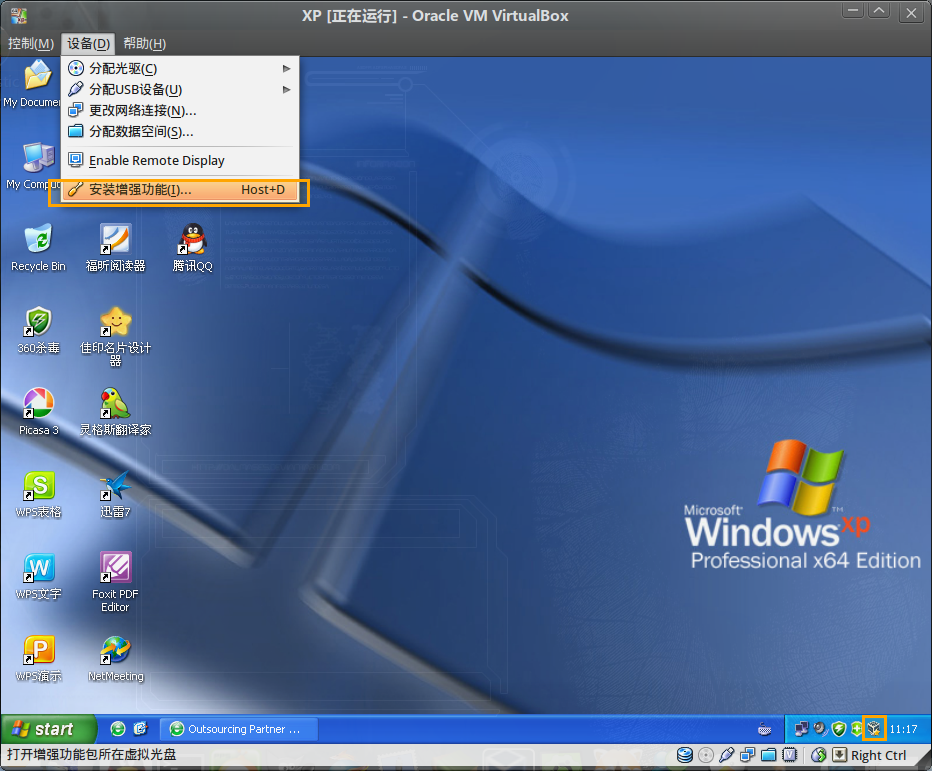Click the virtualization V chip indicator
This screenshot has height=771, width=932.
789,755
